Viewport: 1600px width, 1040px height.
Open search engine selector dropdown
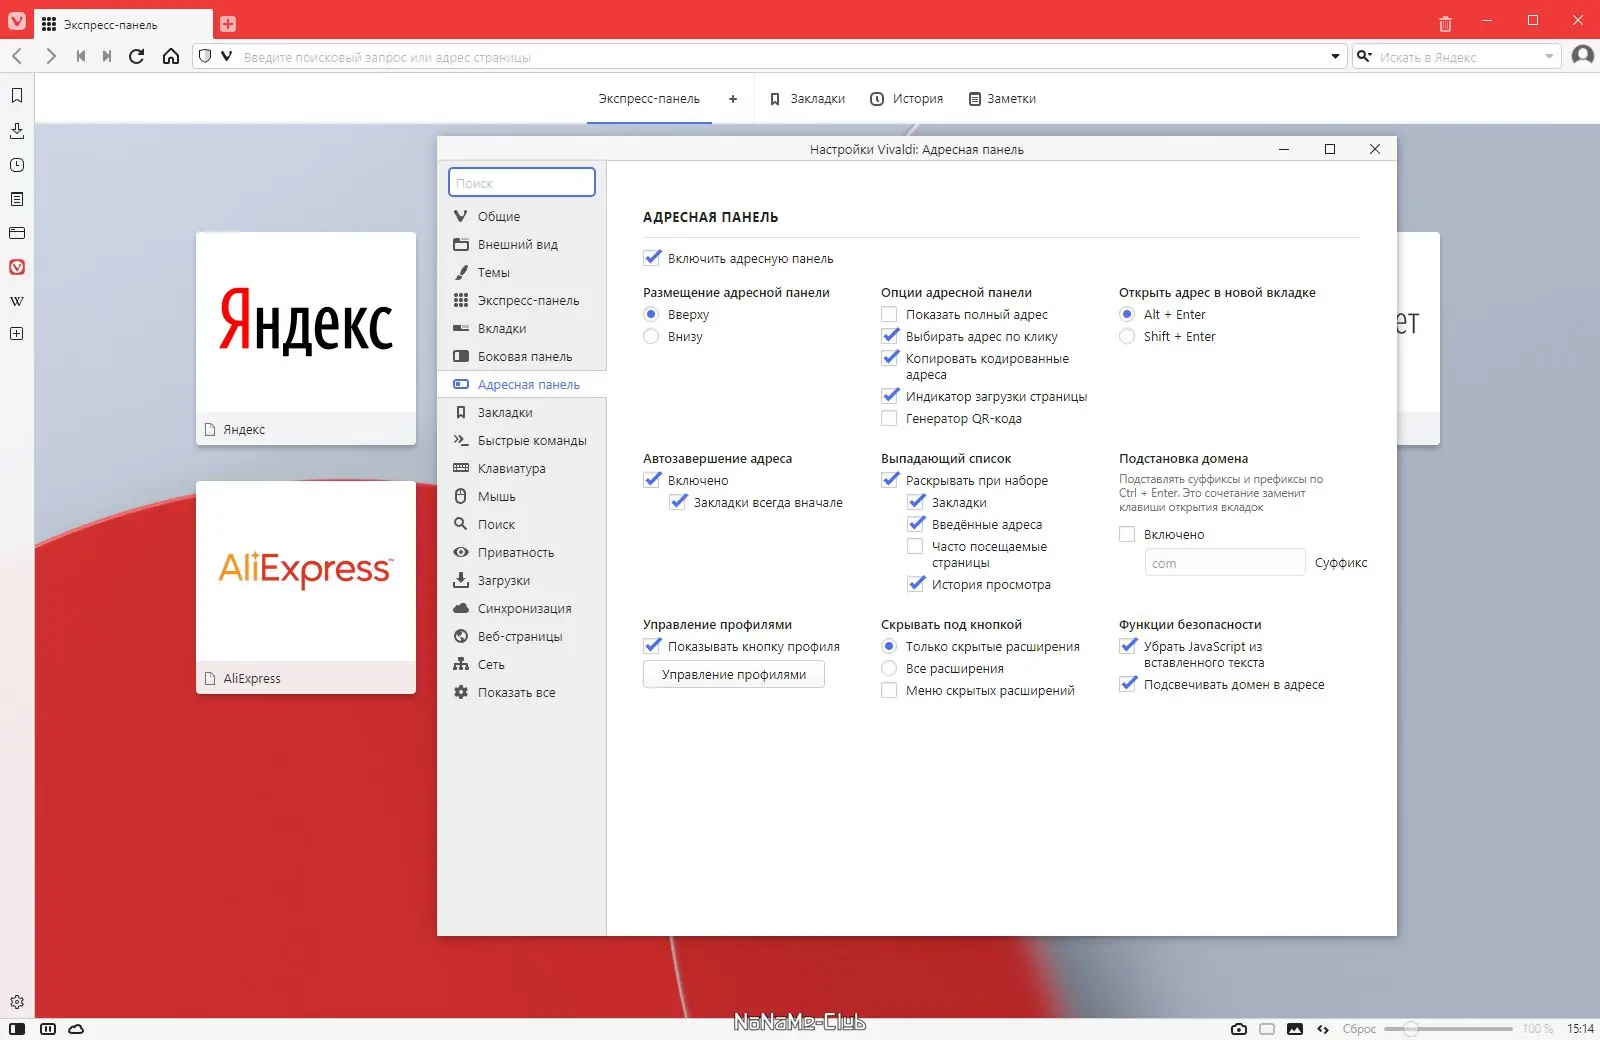pos(1365,56)
